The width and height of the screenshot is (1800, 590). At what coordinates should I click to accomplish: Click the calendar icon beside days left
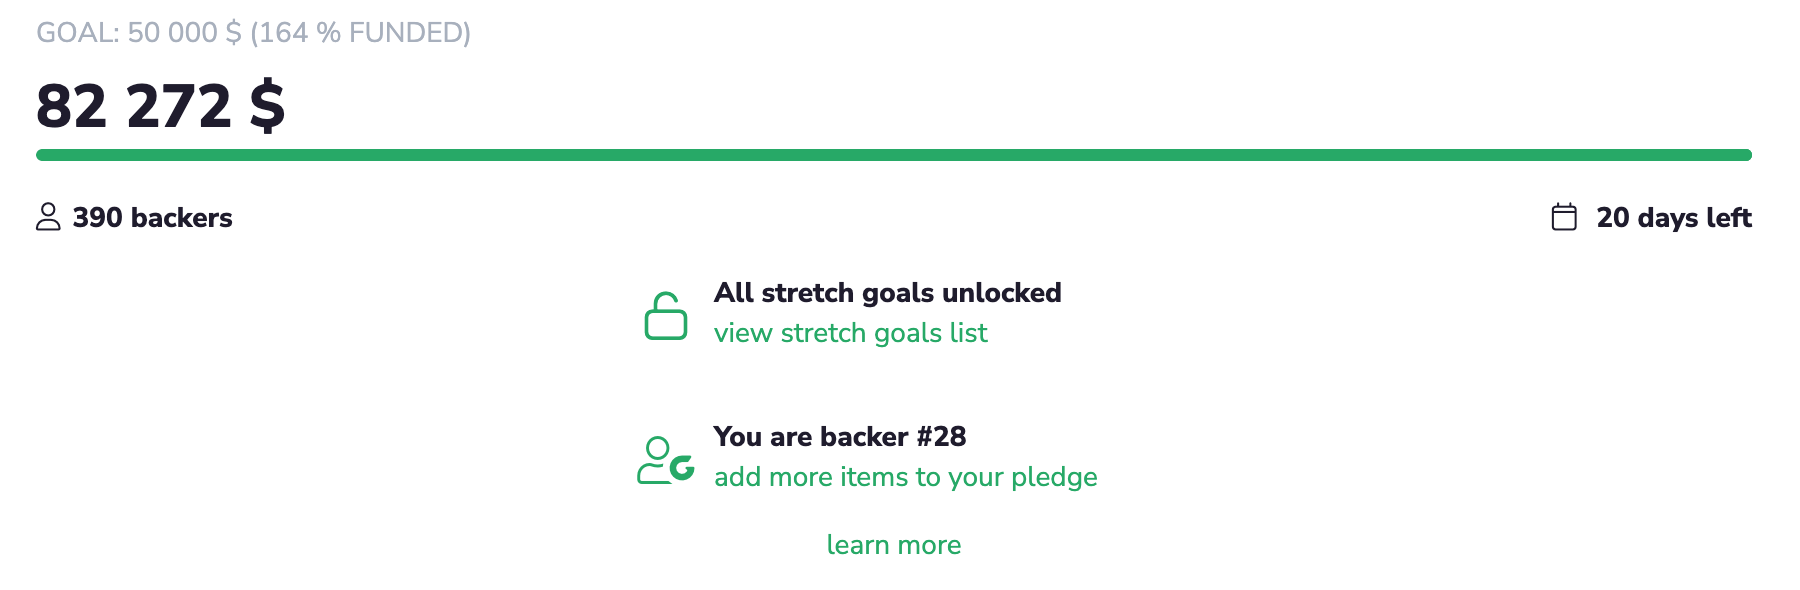1564,217
